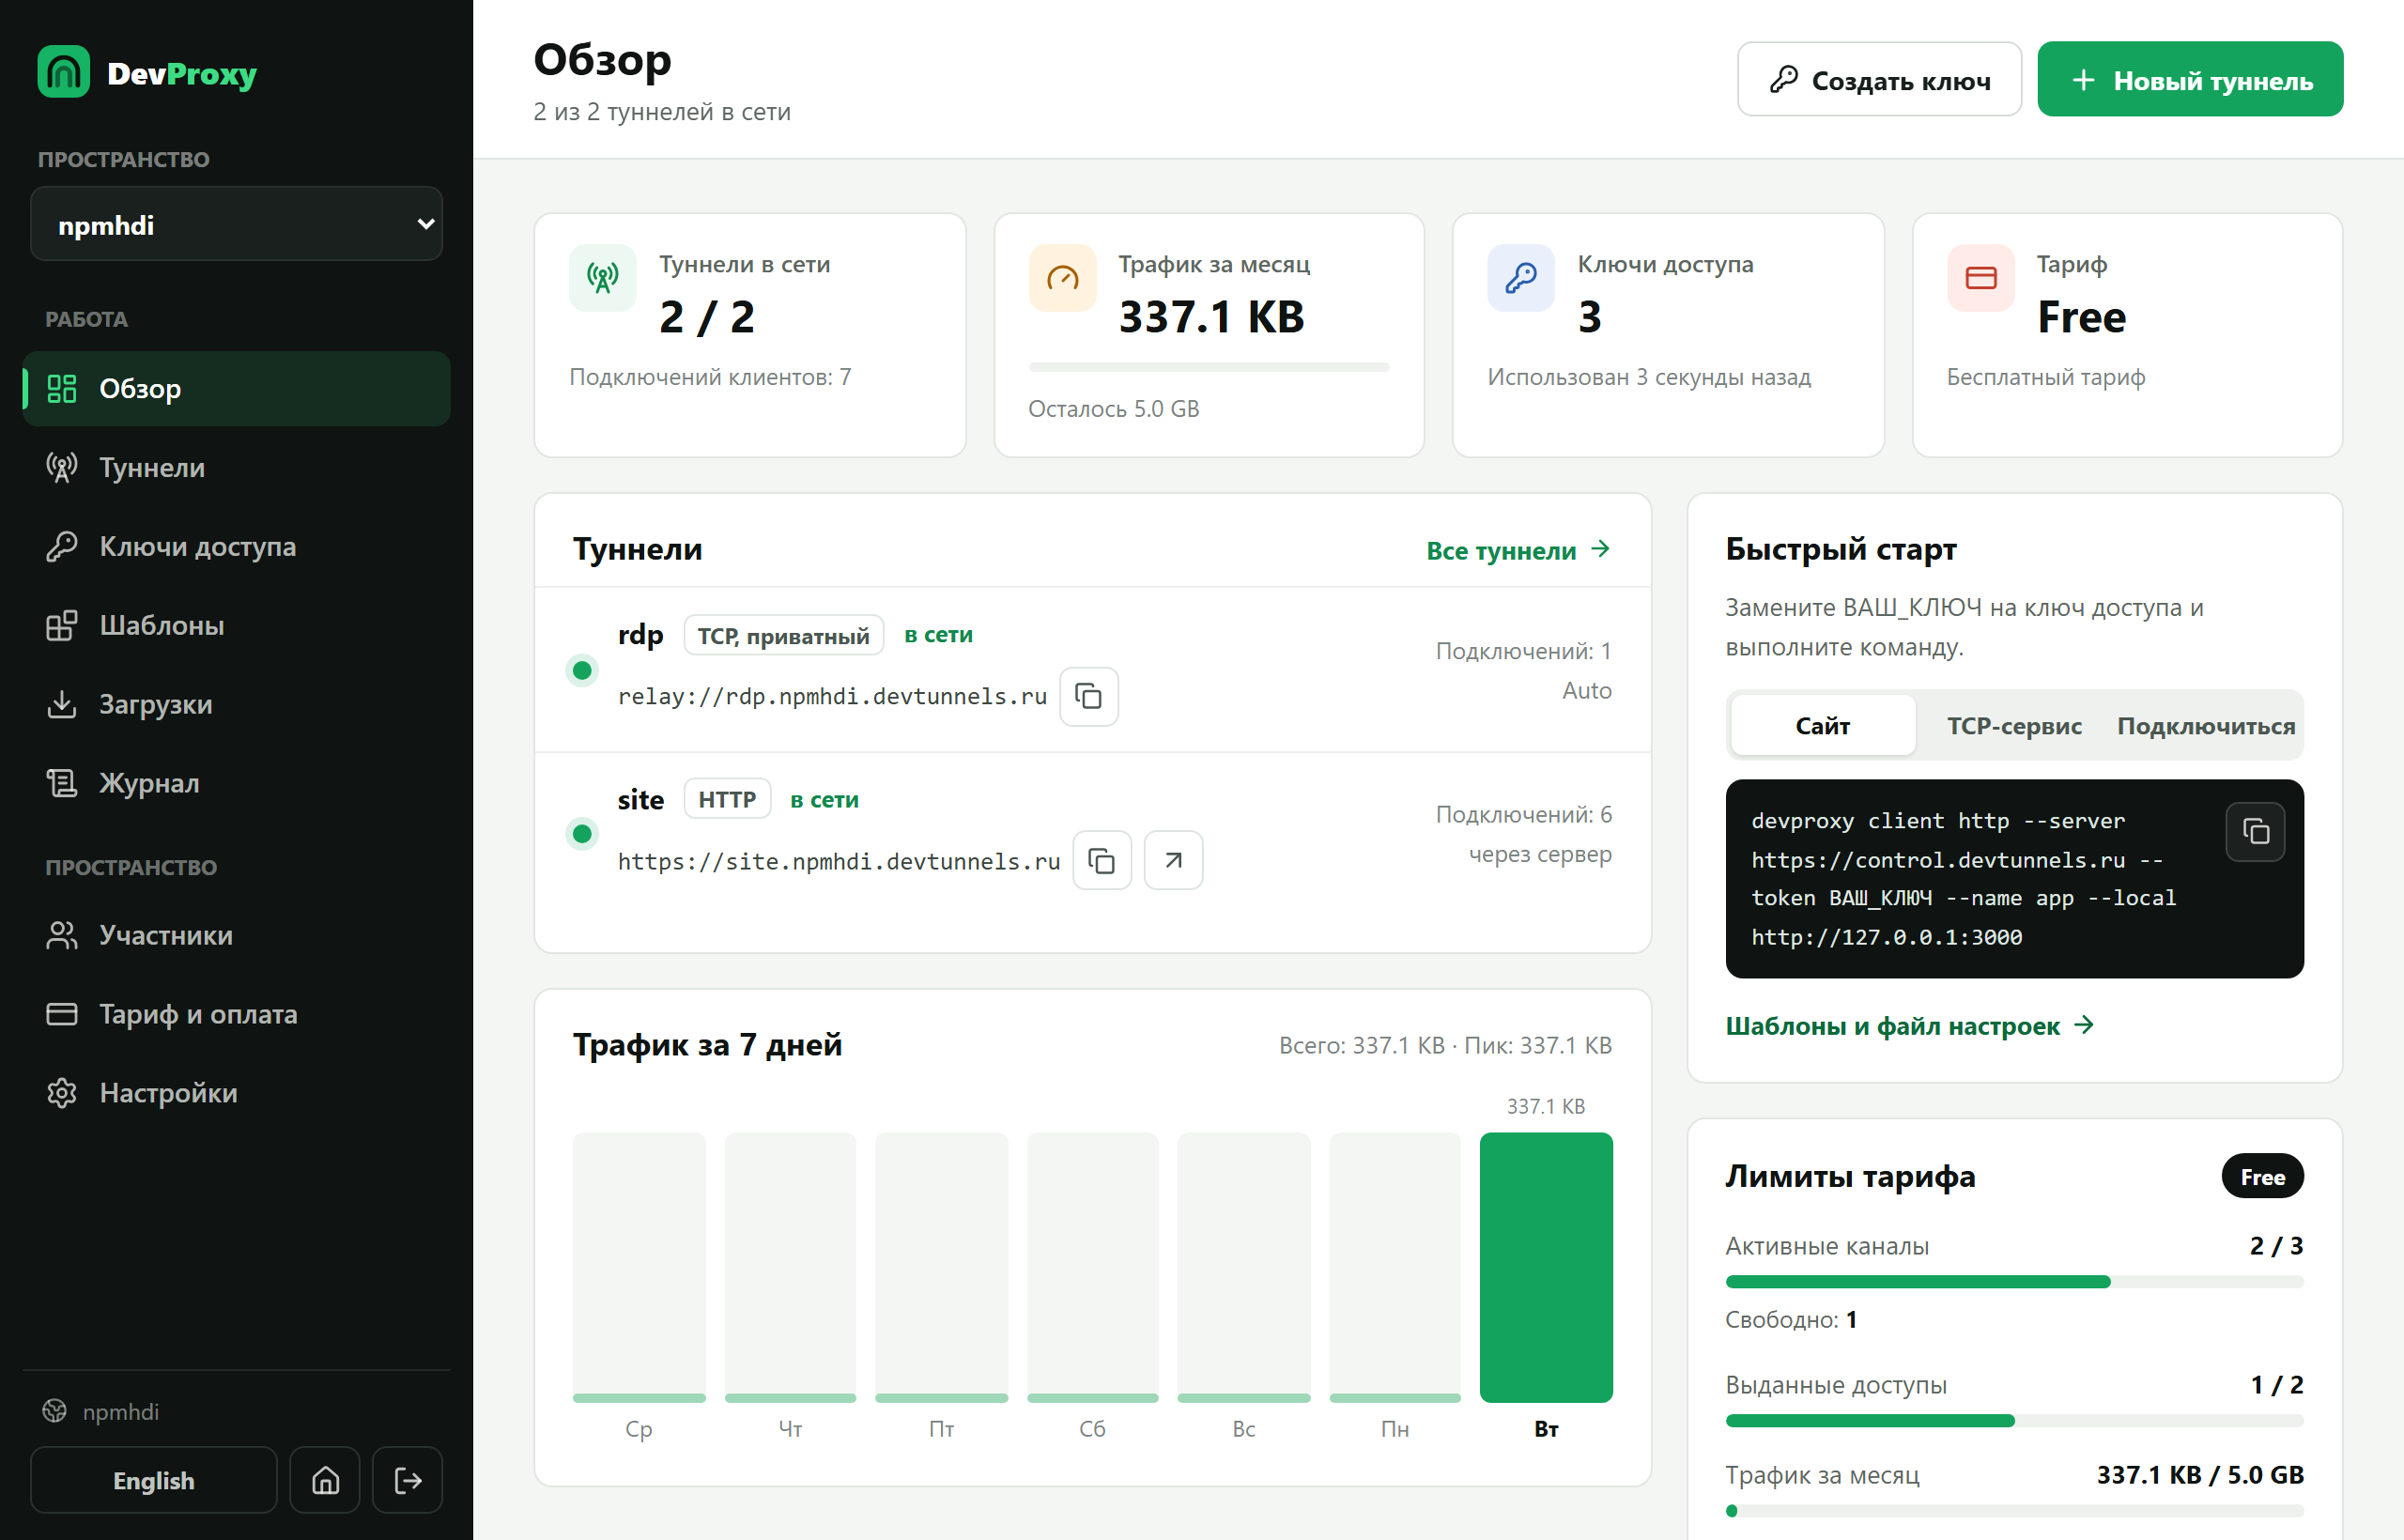
Task: Click the Новый туннель button
Action: (2190, 79)
